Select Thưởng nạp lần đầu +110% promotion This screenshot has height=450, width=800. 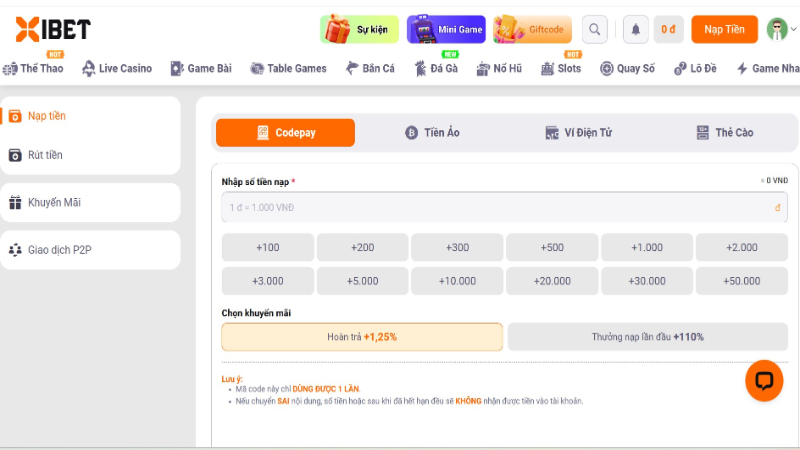[648, 337]
